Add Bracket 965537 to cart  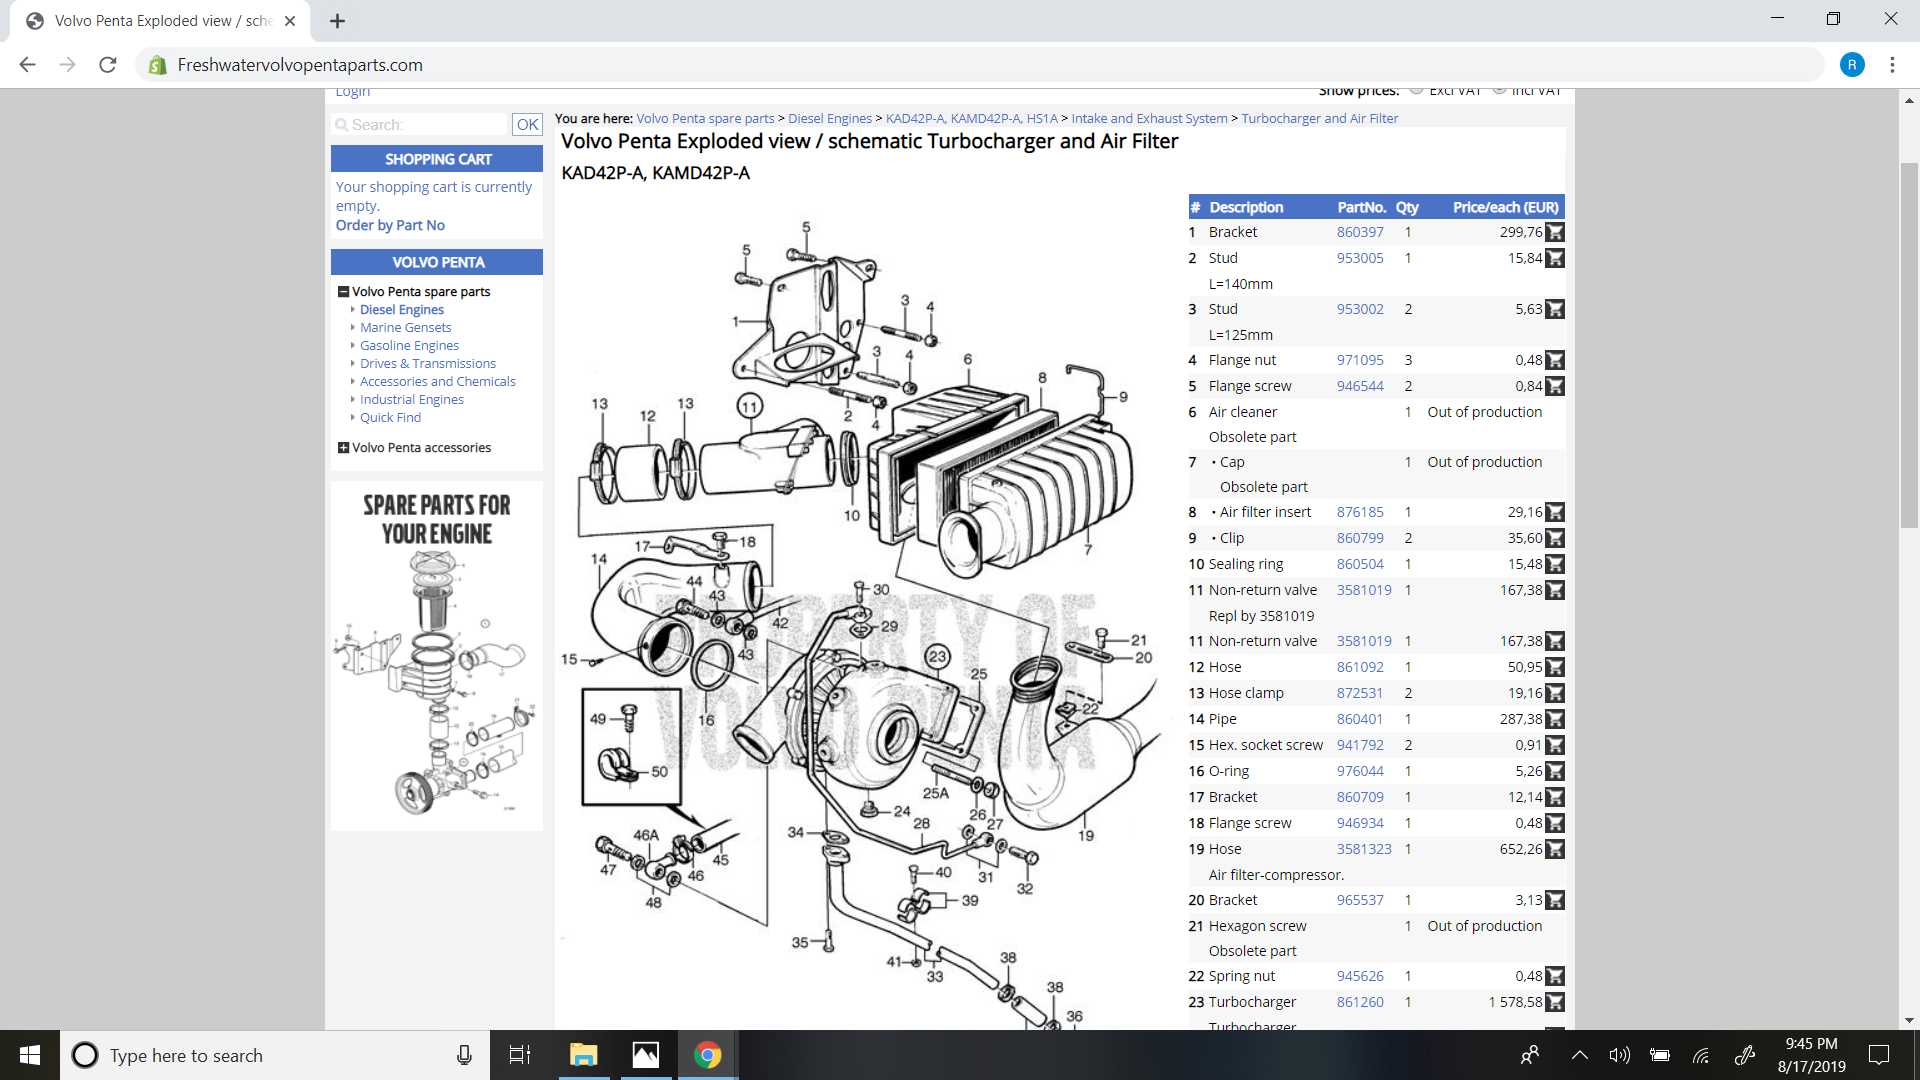tap(1555, 900)
